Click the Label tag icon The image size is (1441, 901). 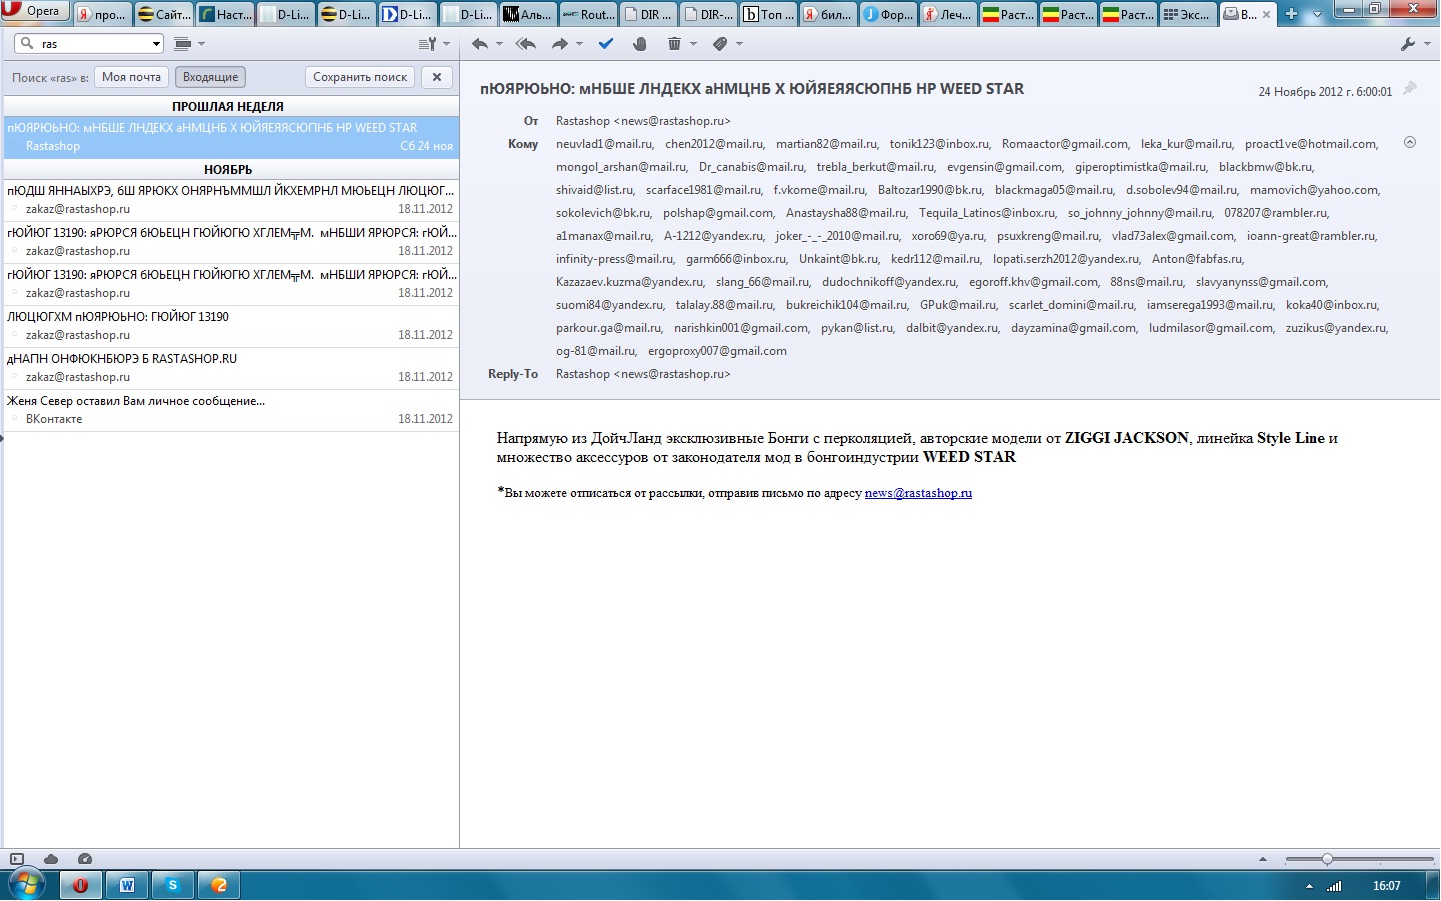coord(720,44)
